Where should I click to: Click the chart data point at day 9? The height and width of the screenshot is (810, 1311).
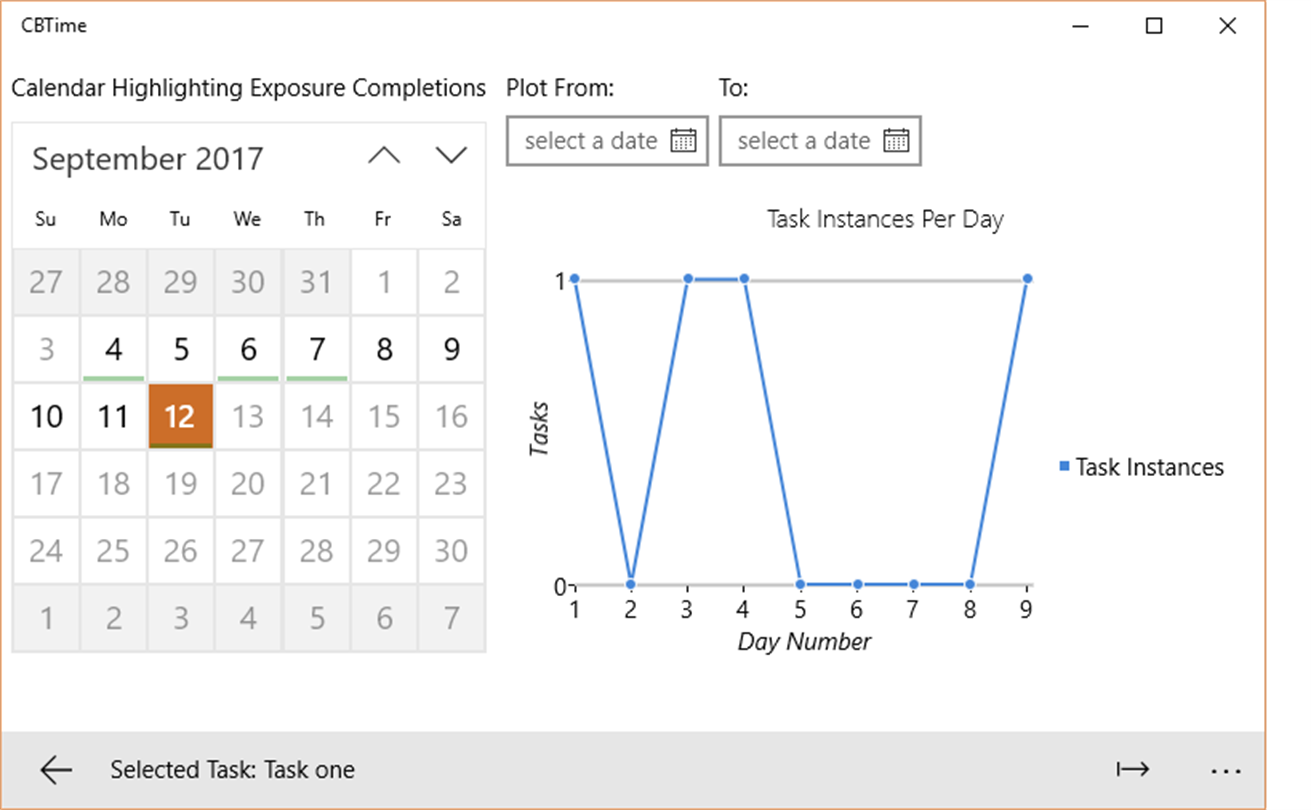pyautogui.click(x=1028, y=279)
